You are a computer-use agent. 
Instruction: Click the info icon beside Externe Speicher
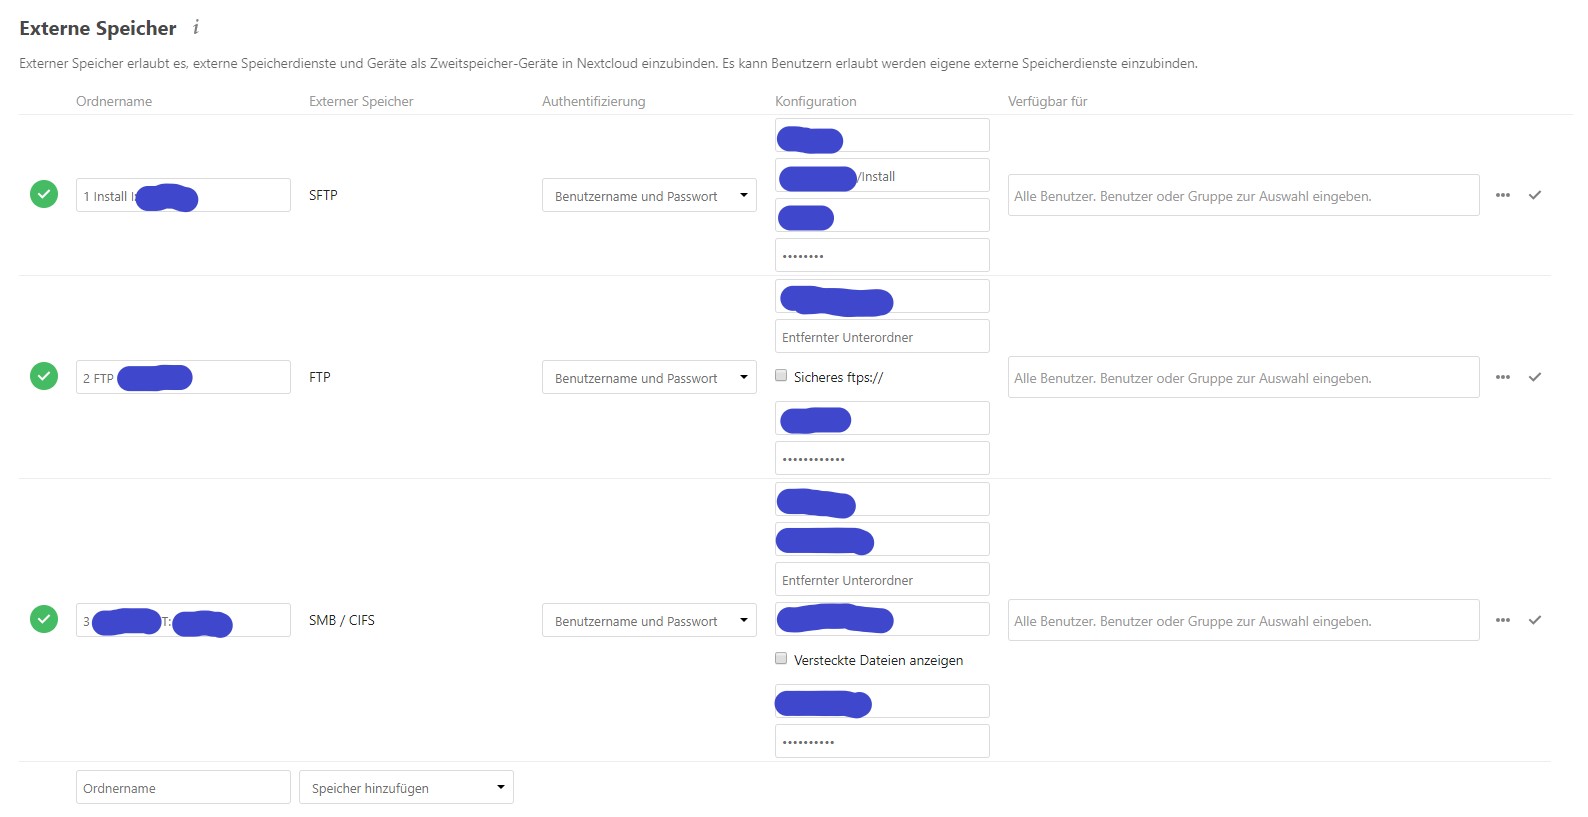196,28
